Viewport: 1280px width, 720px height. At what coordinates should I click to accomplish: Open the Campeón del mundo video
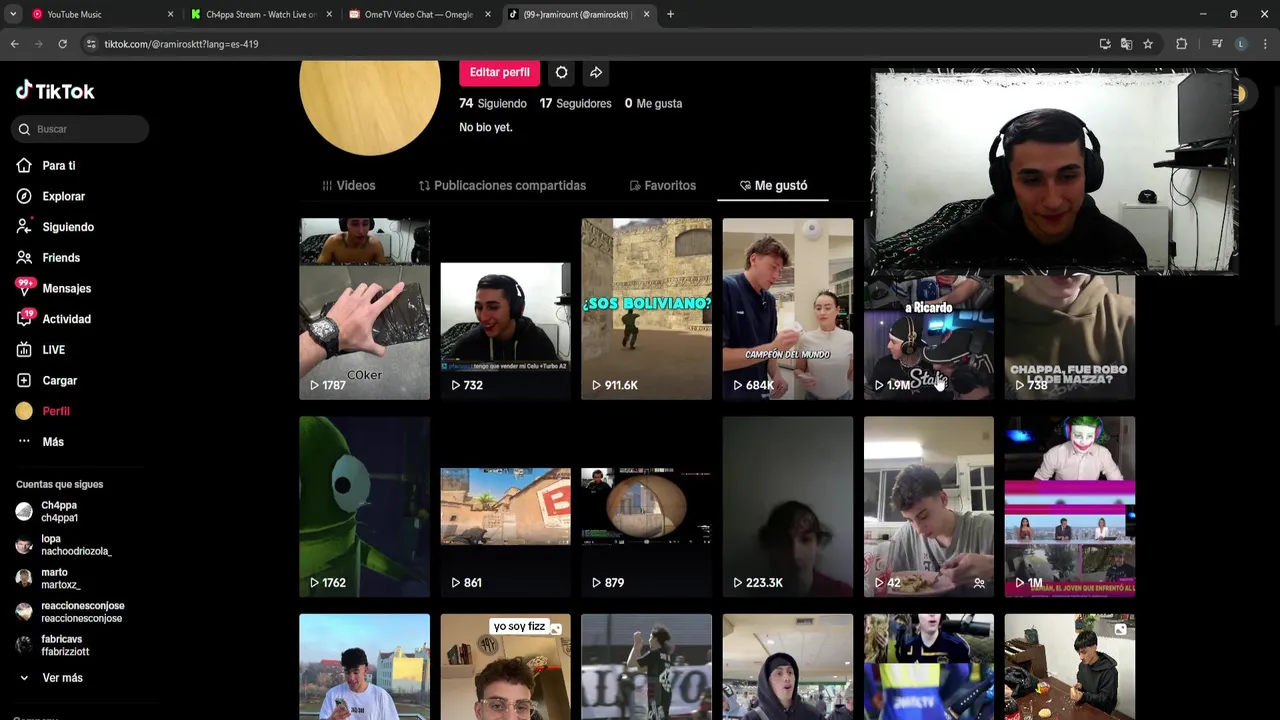(787, 309)
